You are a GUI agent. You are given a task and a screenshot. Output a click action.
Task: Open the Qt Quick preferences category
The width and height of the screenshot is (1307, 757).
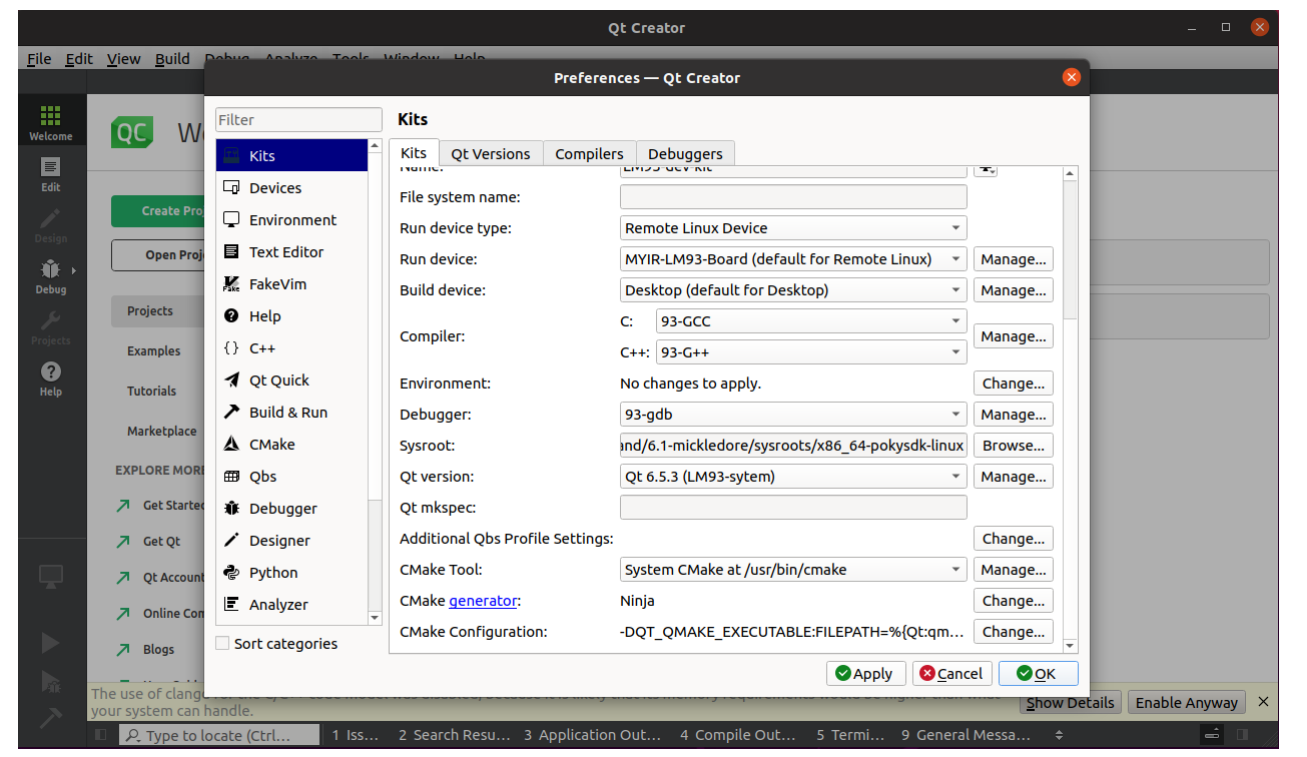point(292,380)
